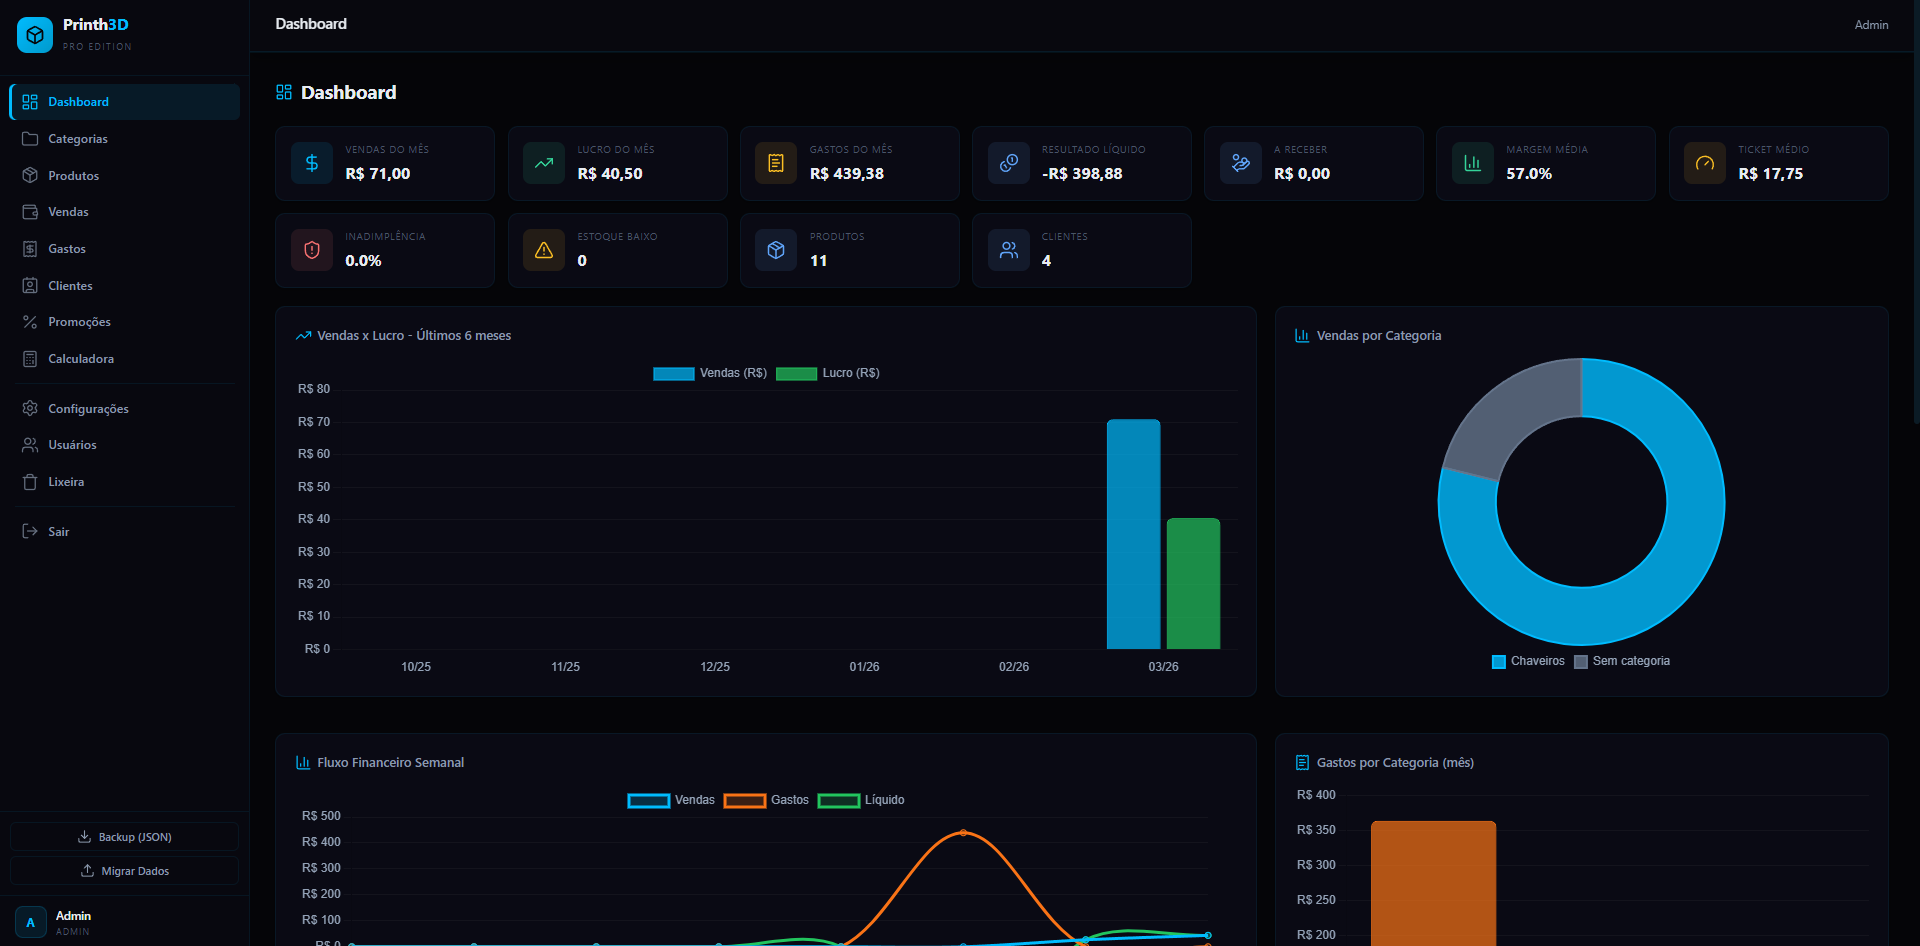This screenshot has height=946, width=1920.
Task: Open the Vendas page from sidebar
Action: 125,212
